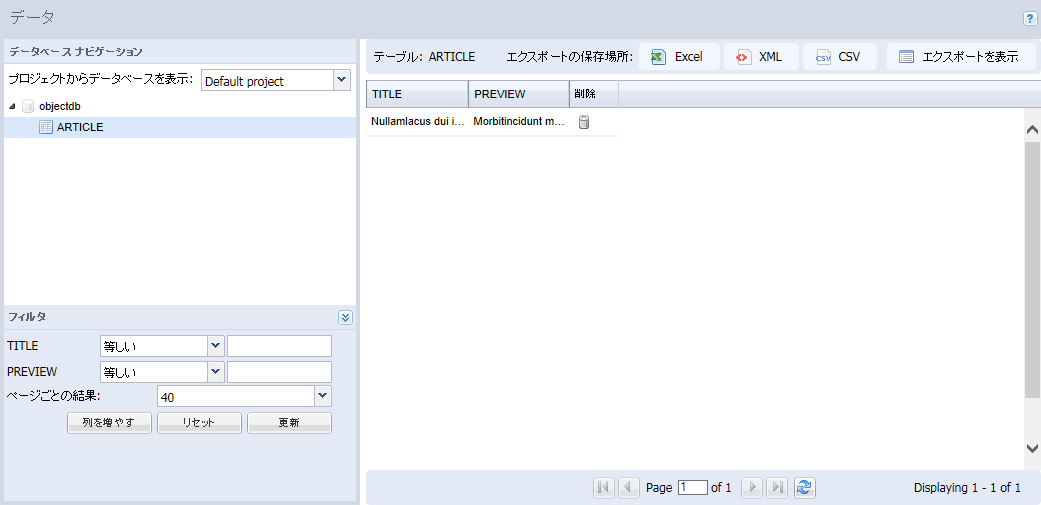
Task: Click the TITLE filter value field
Action: tap(279, 346)
